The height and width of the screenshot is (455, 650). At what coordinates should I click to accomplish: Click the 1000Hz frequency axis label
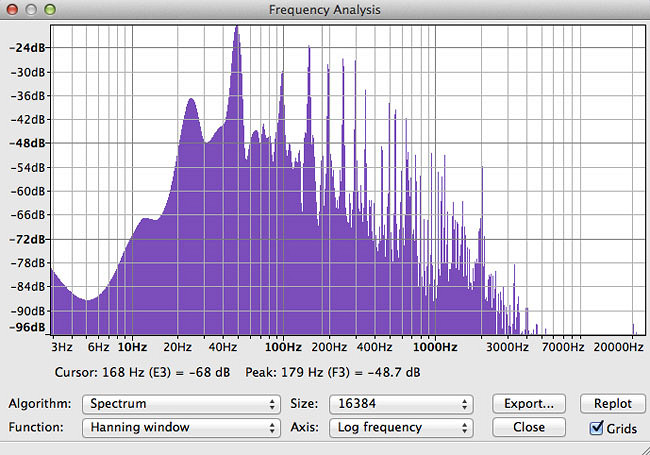pyautogui.click(x=435, y=347)
